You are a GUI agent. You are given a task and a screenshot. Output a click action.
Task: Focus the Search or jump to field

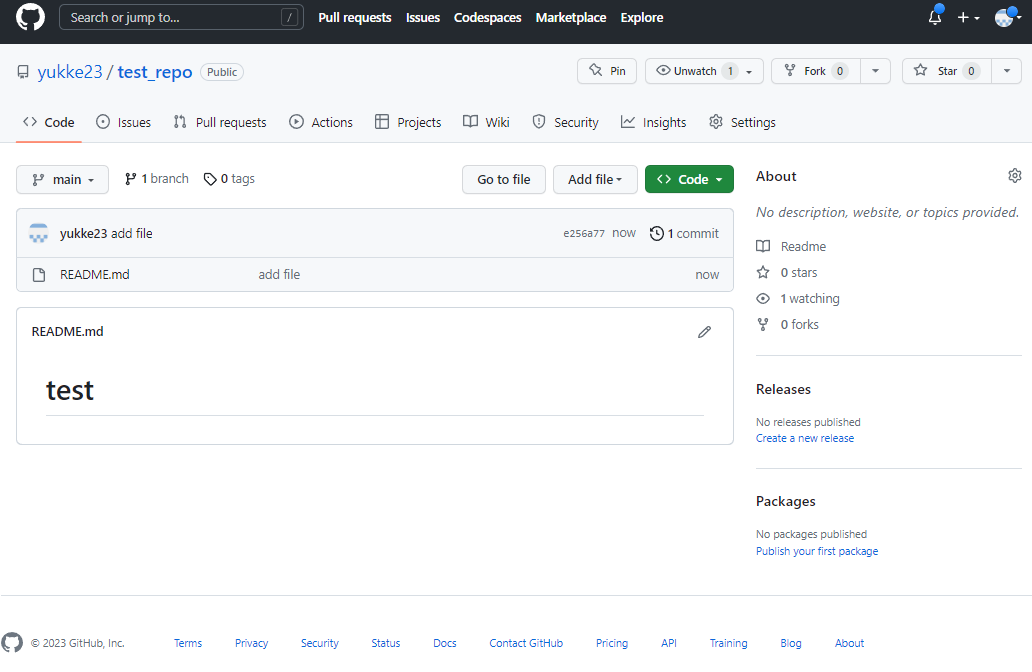(181, 17)
